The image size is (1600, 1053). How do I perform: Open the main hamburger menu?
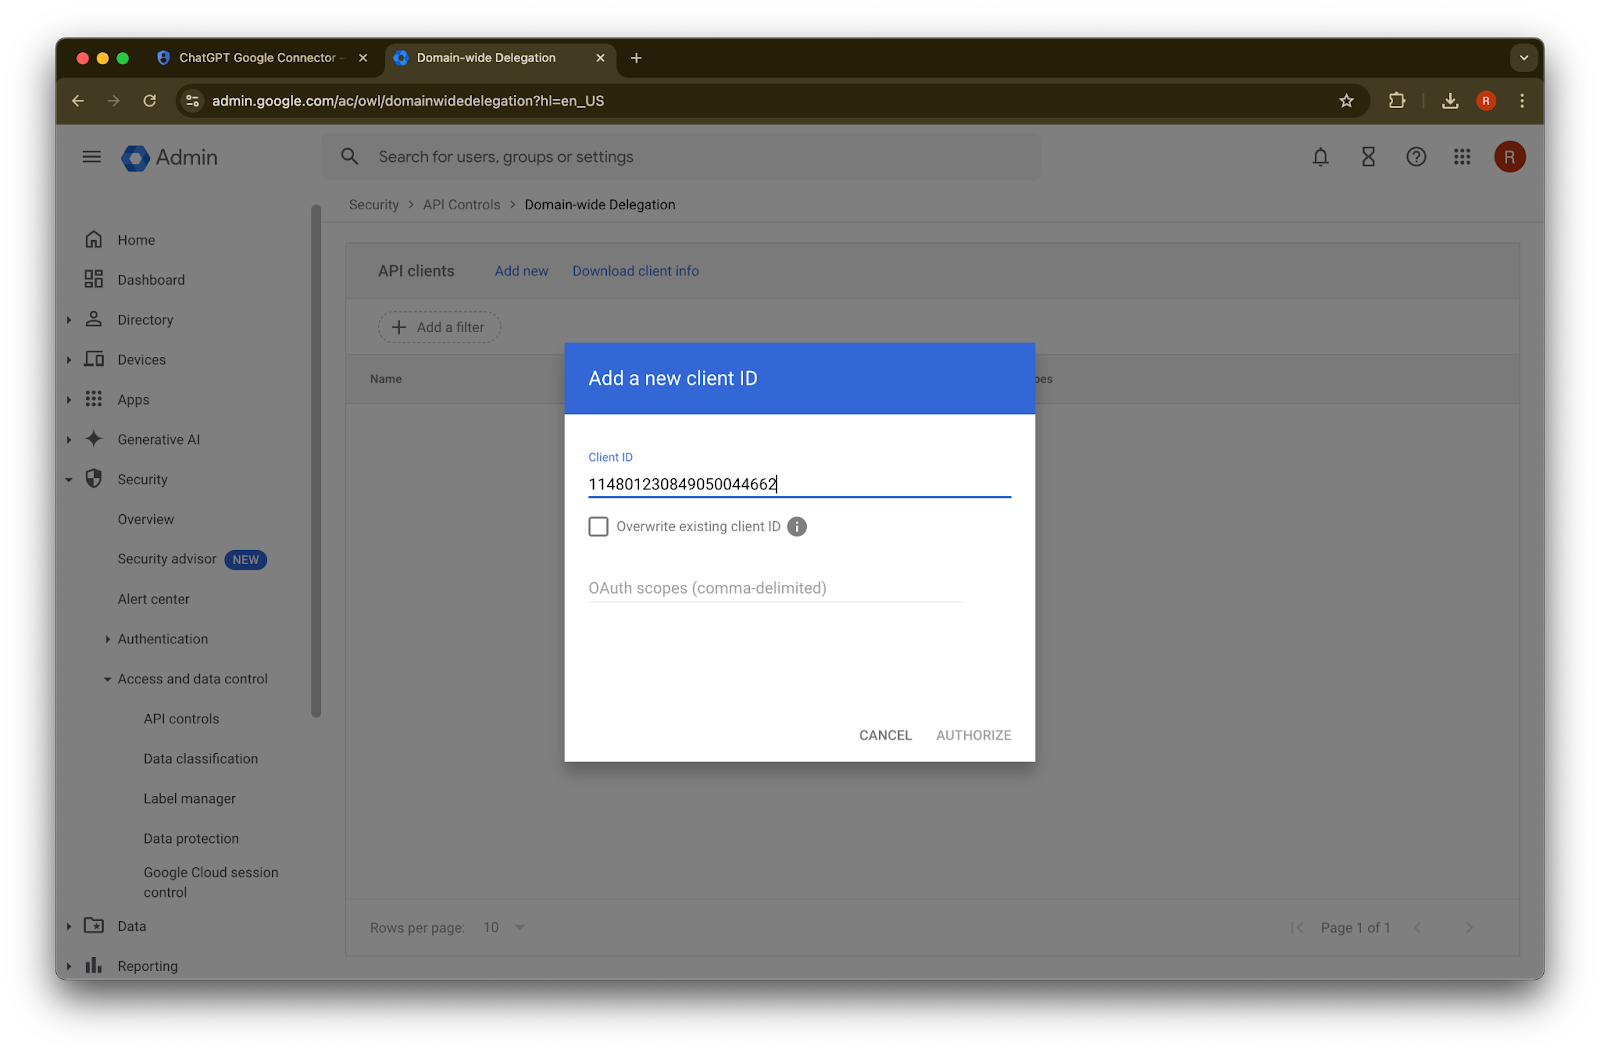(92, 157)
